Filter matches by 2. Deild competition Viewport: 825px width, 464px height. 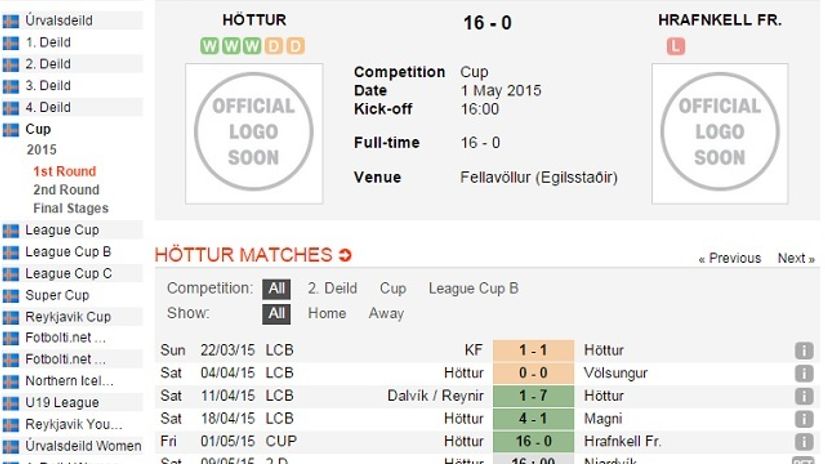click(x=332, y=288)
